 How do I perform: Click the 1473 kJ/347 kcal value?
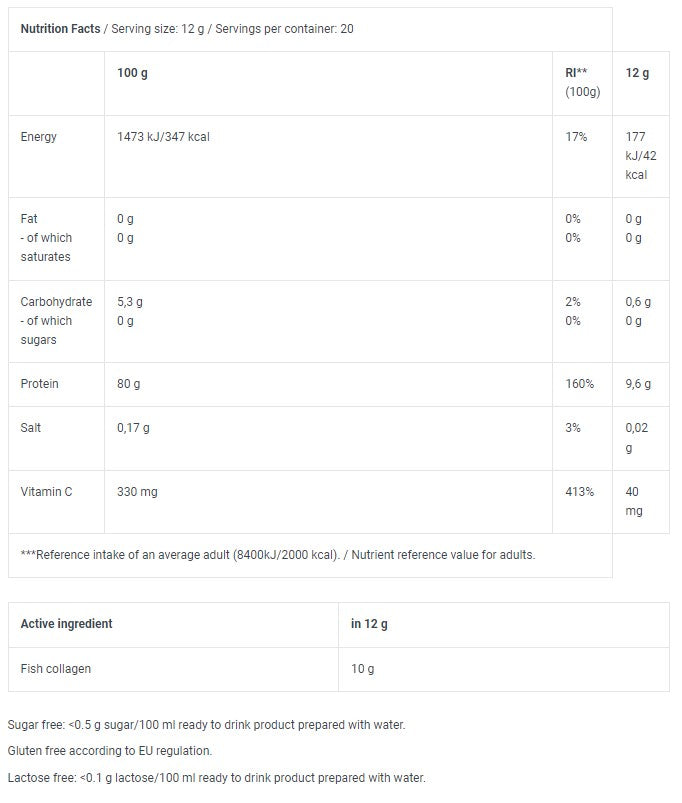pyautogui.click(x=163, y=137)
